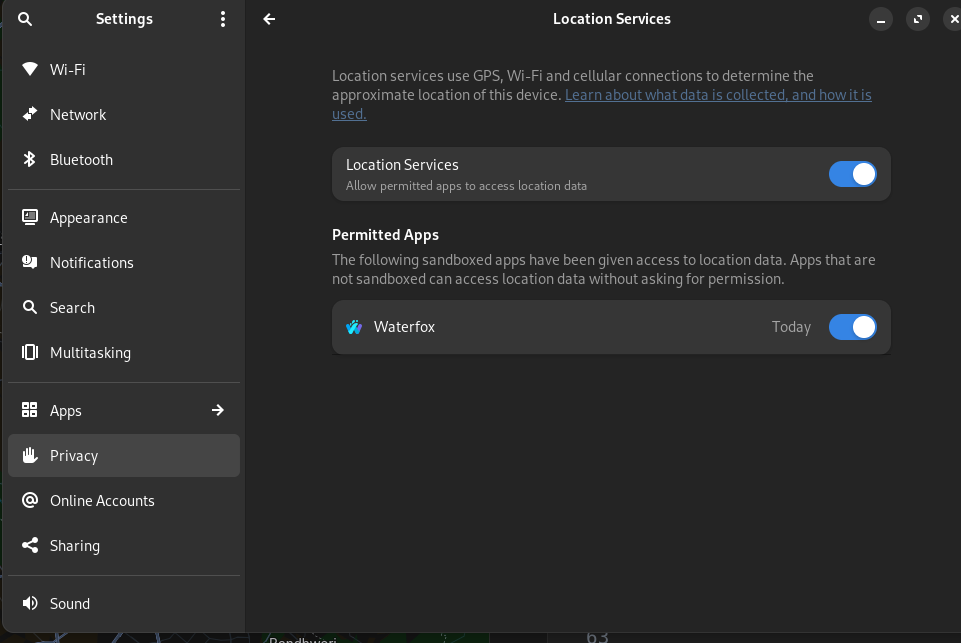Select Multitasking label
The image size is (961, 643).
pyautogui.click(x=90, y=353)
